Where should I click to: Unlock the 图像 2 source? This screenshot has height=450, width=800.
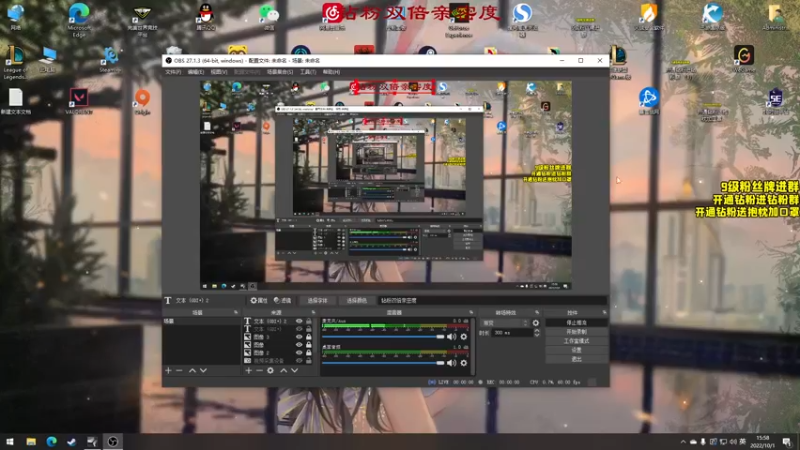(309, 353)
